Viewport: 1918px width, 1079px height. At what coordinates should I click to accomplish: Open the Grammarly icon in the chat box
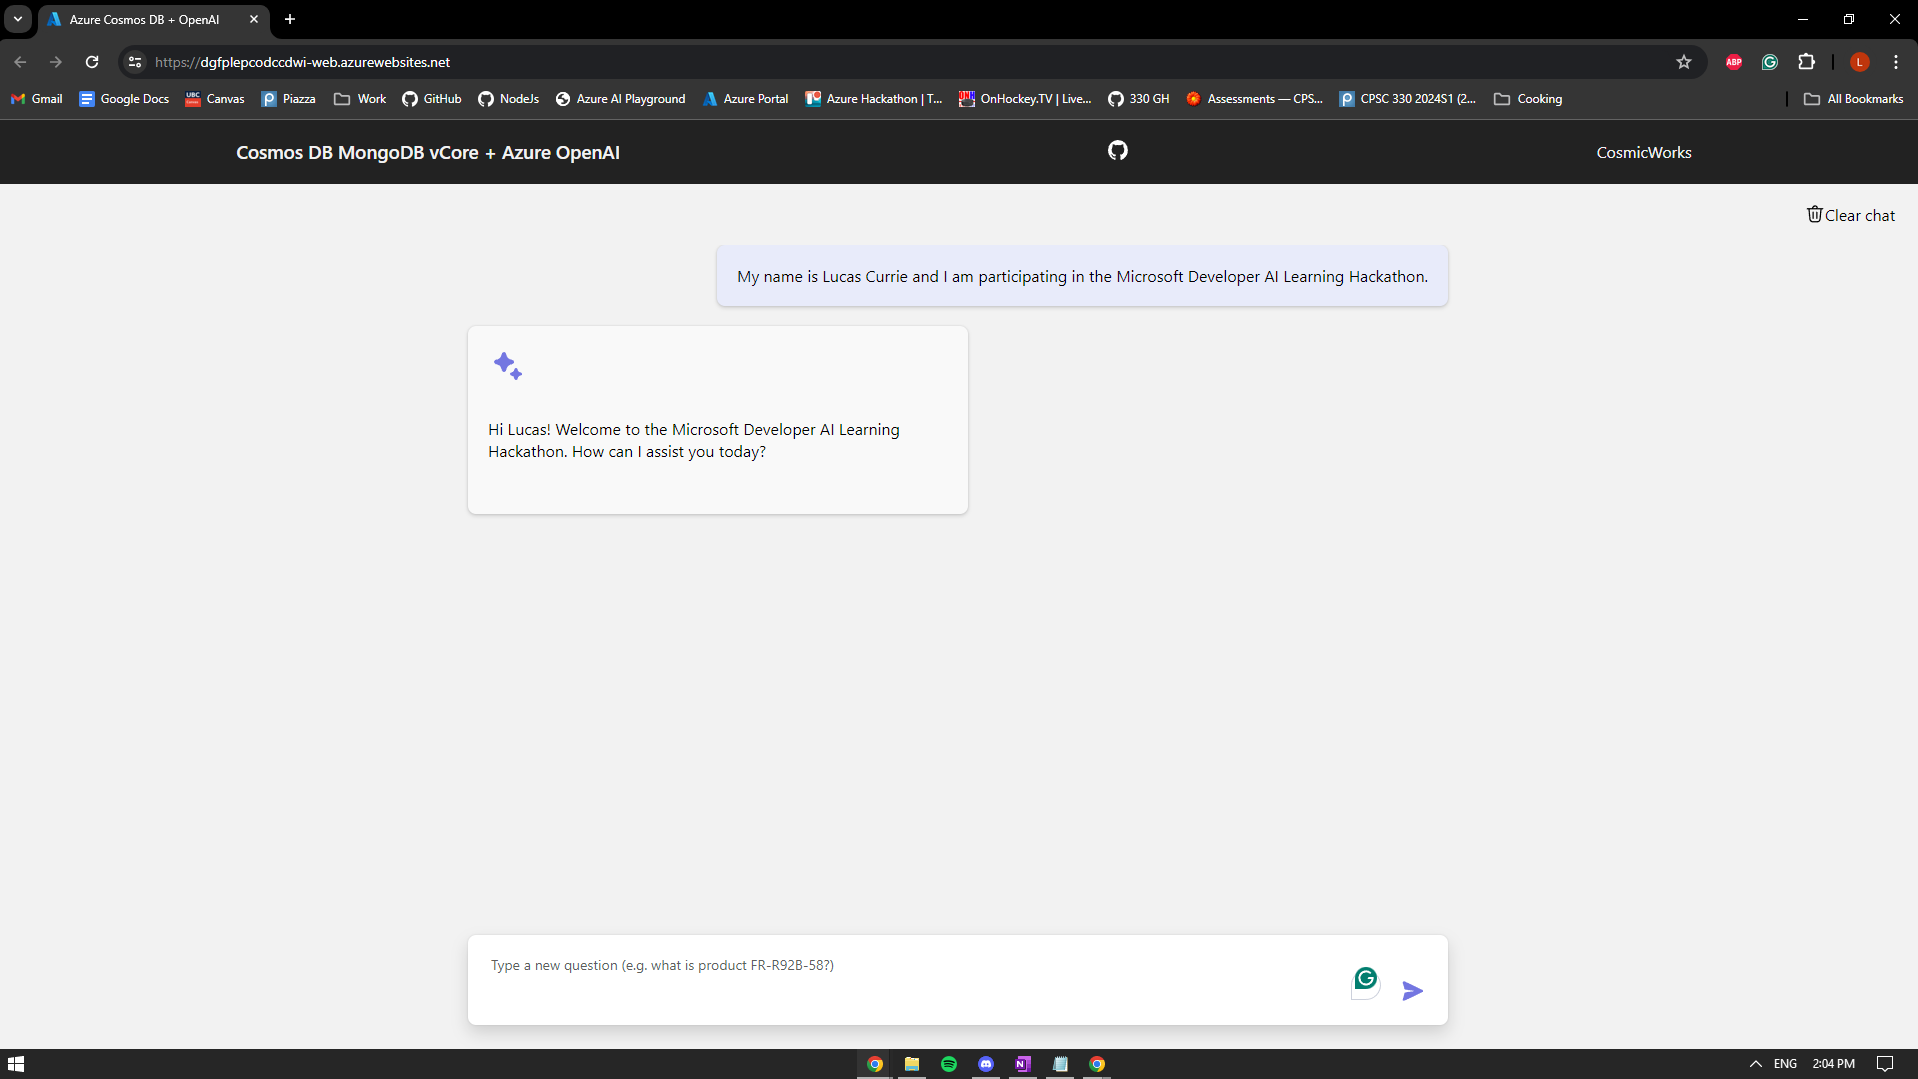point(1366,979)
